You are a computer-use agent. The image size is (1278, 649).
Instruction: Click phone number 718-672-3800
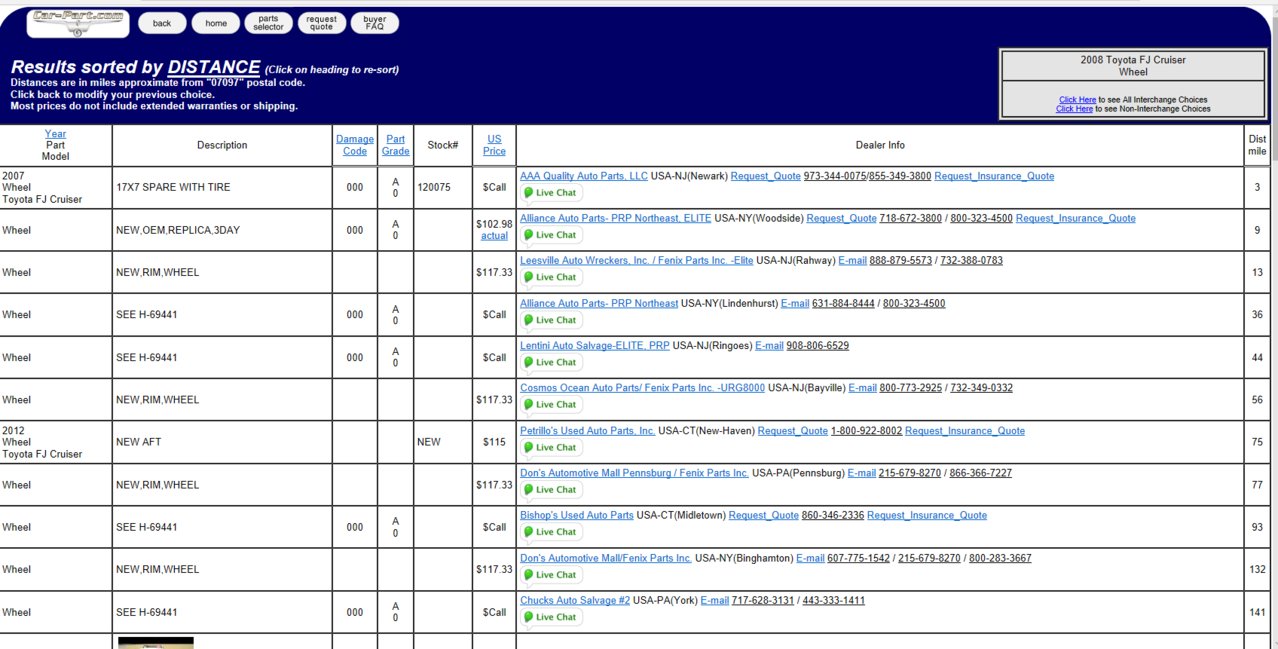point(911,218)
